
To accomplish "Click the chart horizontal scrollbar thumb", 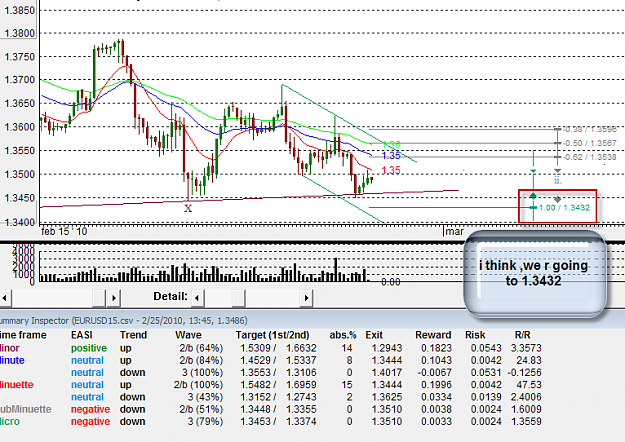I will 99,298.
